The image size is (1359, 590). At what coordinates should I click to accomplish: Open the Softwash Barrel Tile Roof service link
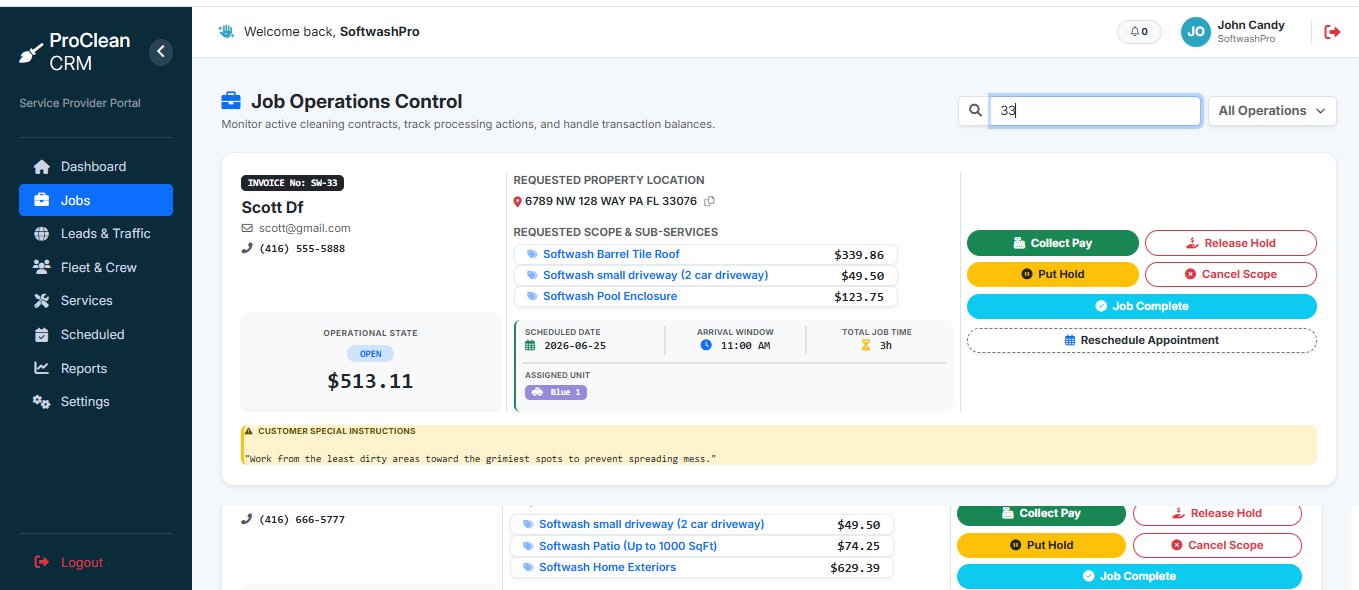pyautogui.click(x=611, y=254)
